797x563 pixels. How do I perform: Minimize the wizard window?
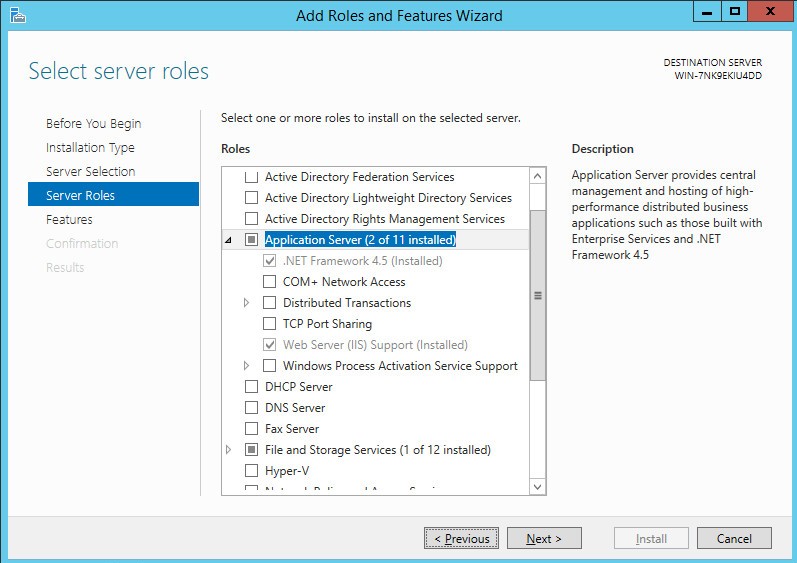pyautogui.click(x=707, y=11)
